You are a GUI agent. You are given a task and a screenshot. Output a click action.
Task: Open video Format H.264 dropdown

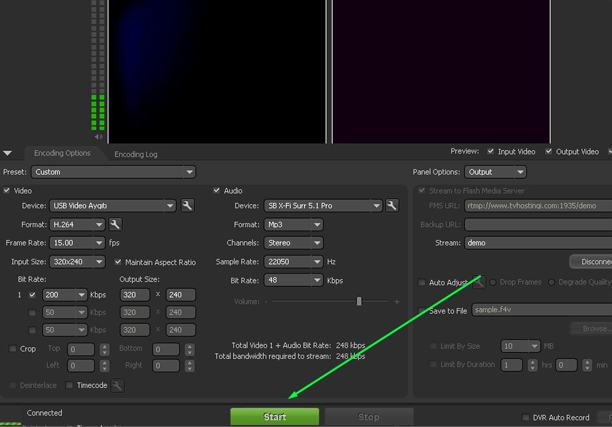coord(77,224)
